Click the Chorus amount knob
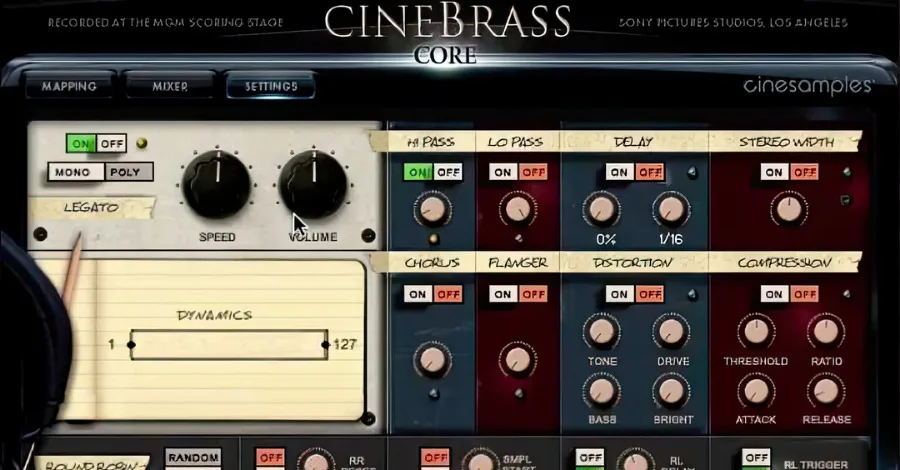 tap(432, 360)
